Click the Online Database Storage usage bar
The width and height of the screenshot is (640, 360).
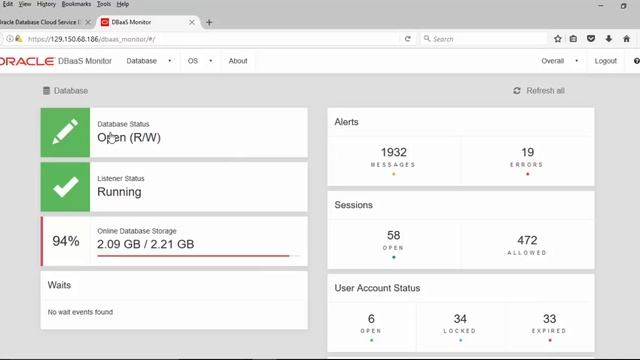pos(198,256)
